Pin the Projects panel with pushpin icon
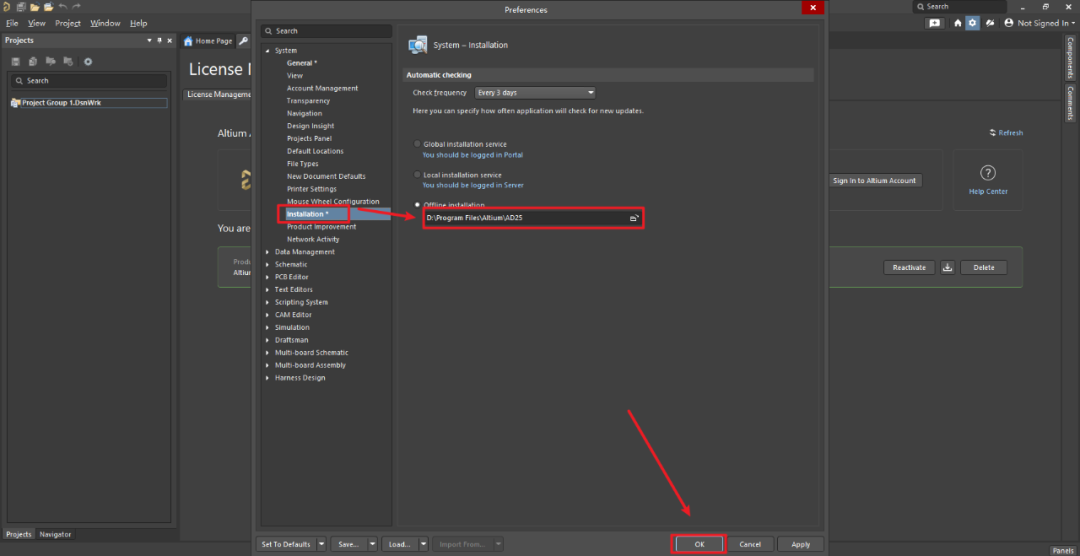 (160, 41)
